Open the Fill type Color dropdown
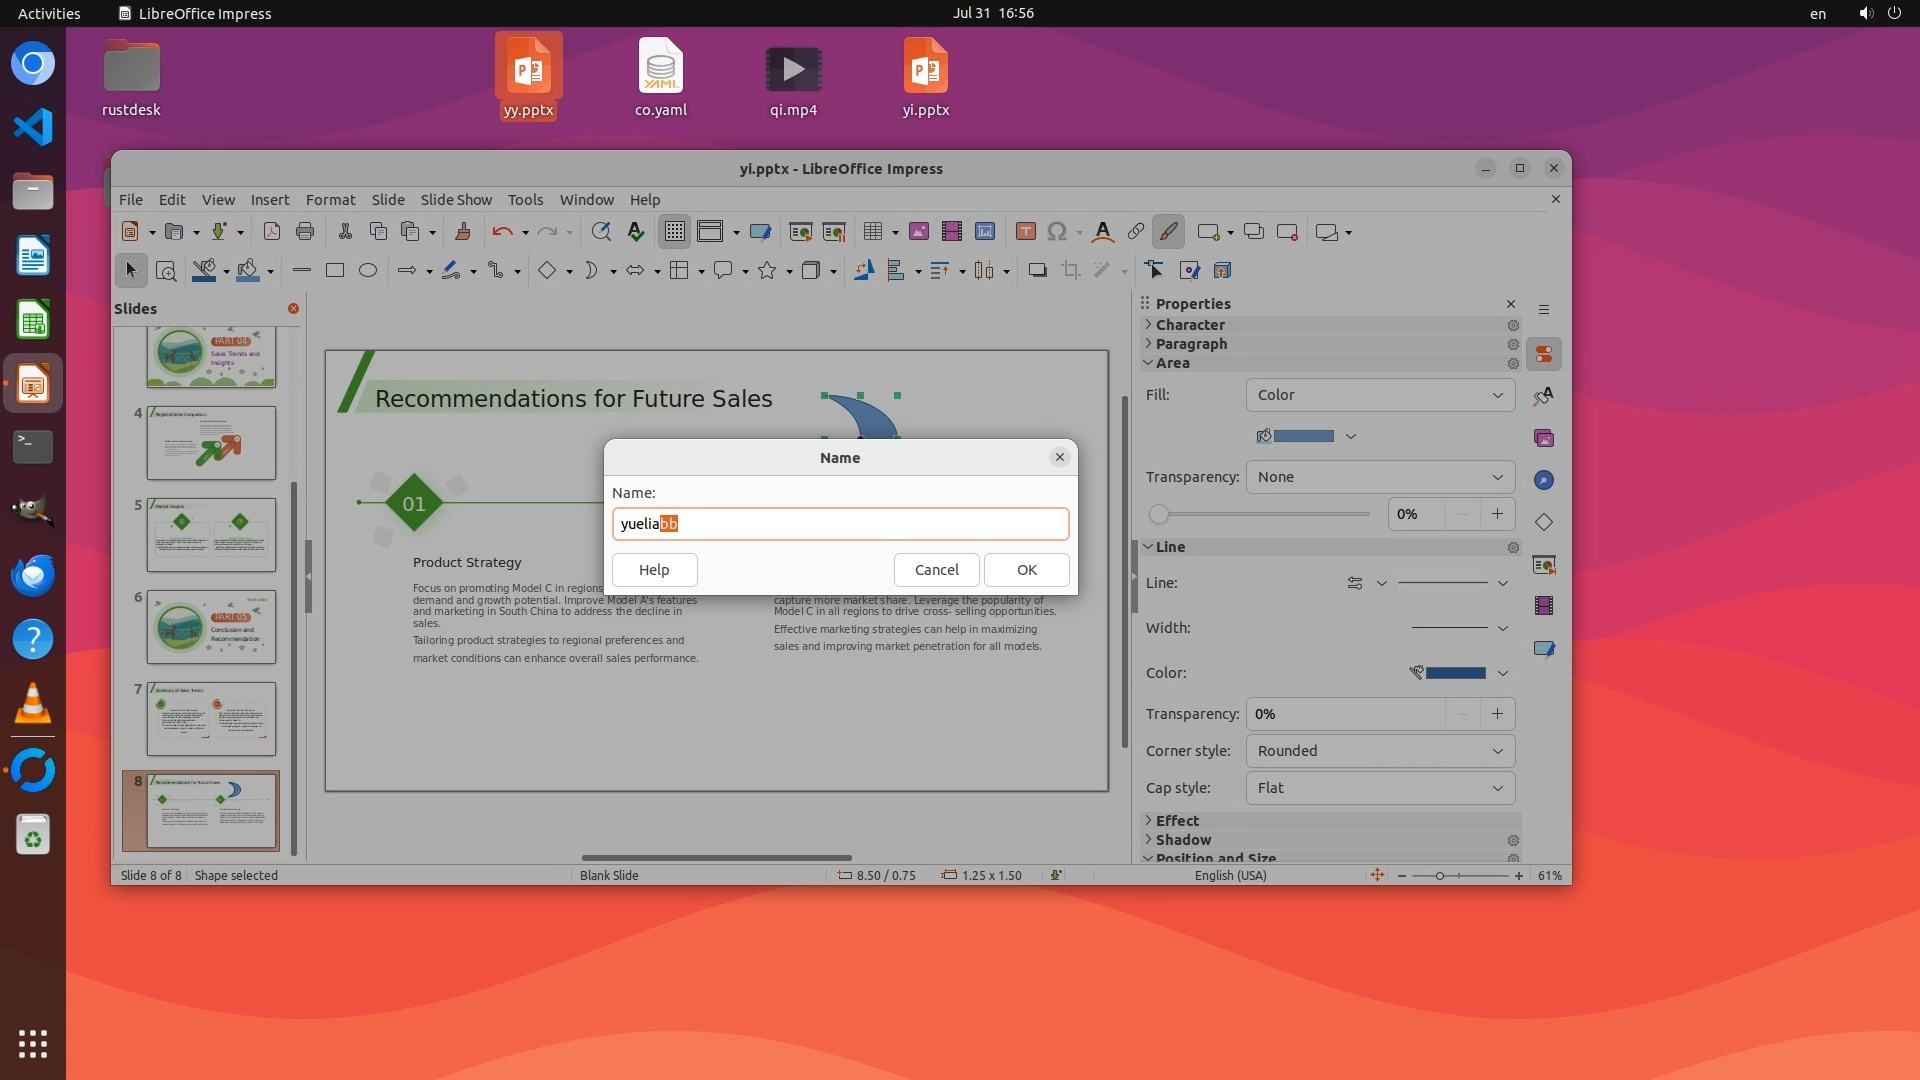The image size is (1920, 1080). tap(1380, 395)
